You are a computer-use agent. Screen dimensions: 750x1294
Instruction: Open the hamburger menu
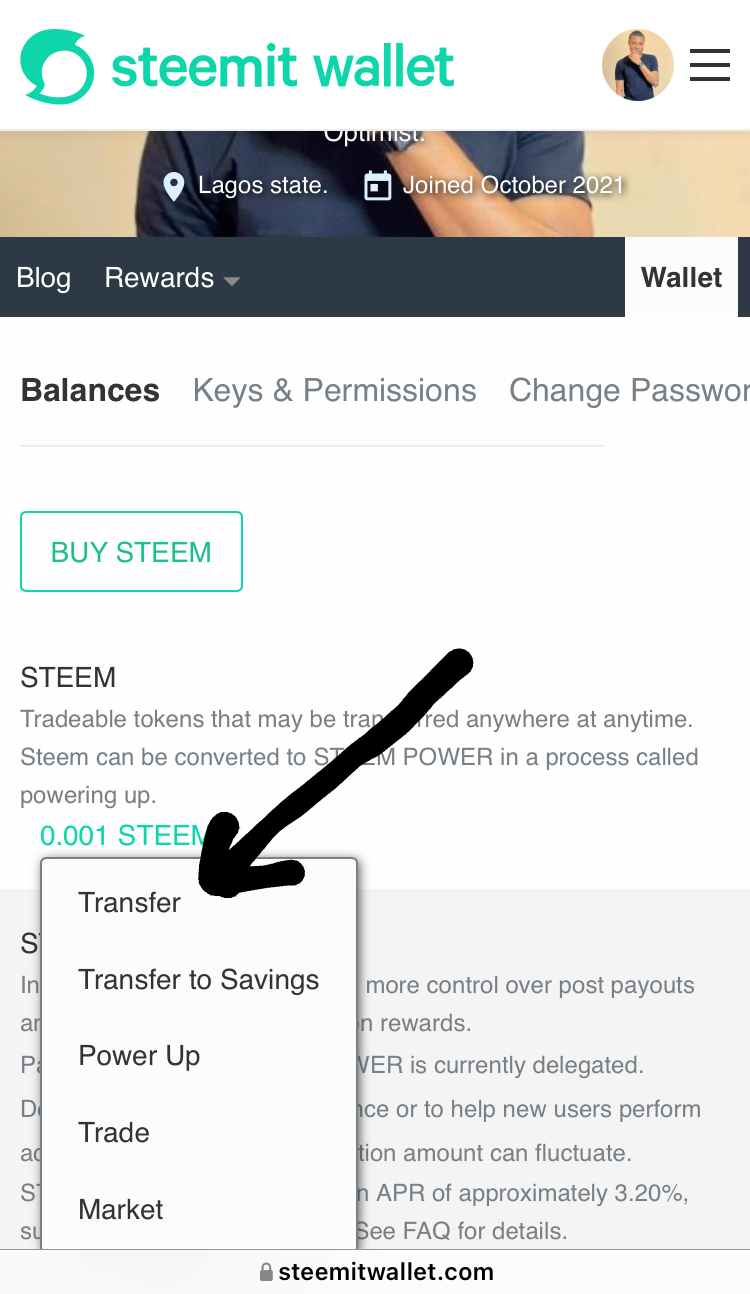(710, 66)
